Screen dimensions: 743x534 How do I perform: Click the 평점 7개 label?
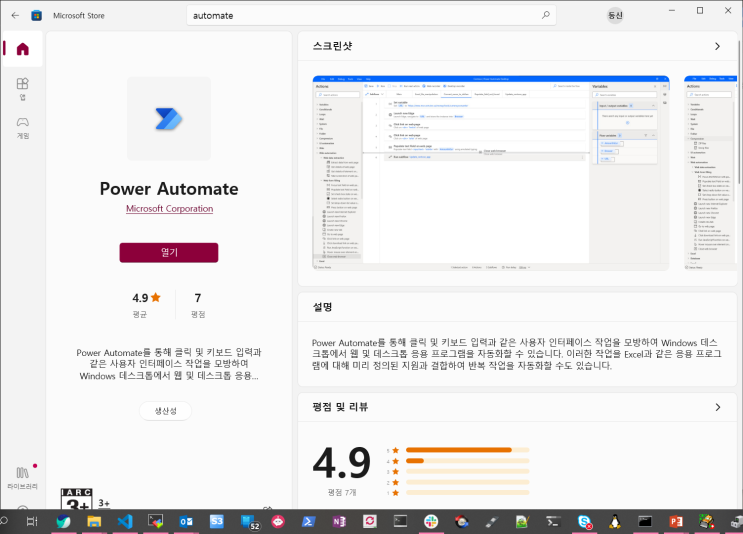[x=342, y=493]
